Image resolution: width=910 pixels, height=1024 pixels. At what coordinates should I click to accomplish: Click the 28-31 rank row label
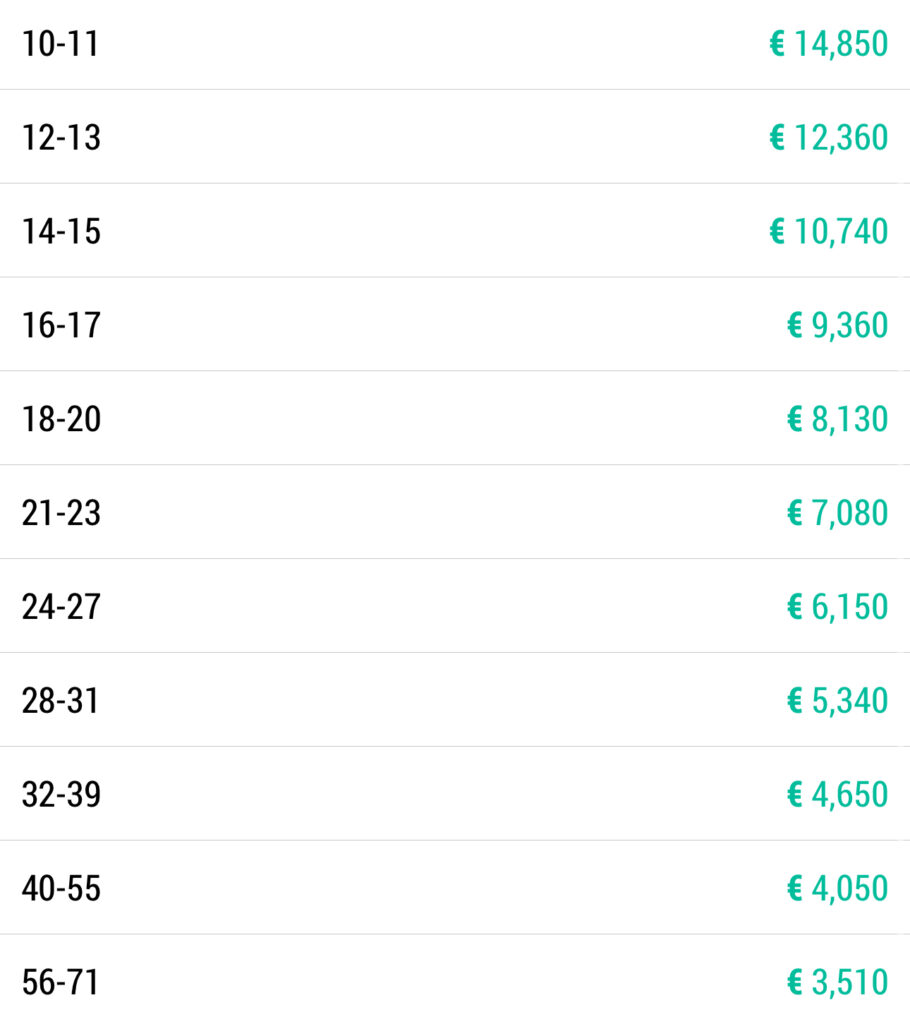[61, 701]
